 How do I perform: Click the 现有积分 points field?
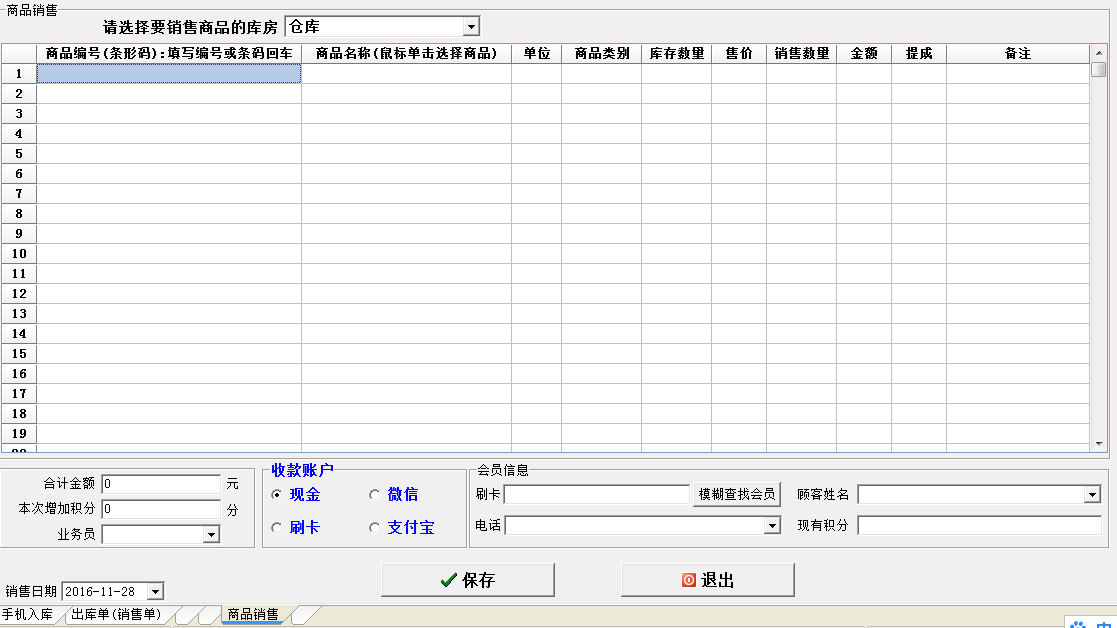tap(980, 525)
